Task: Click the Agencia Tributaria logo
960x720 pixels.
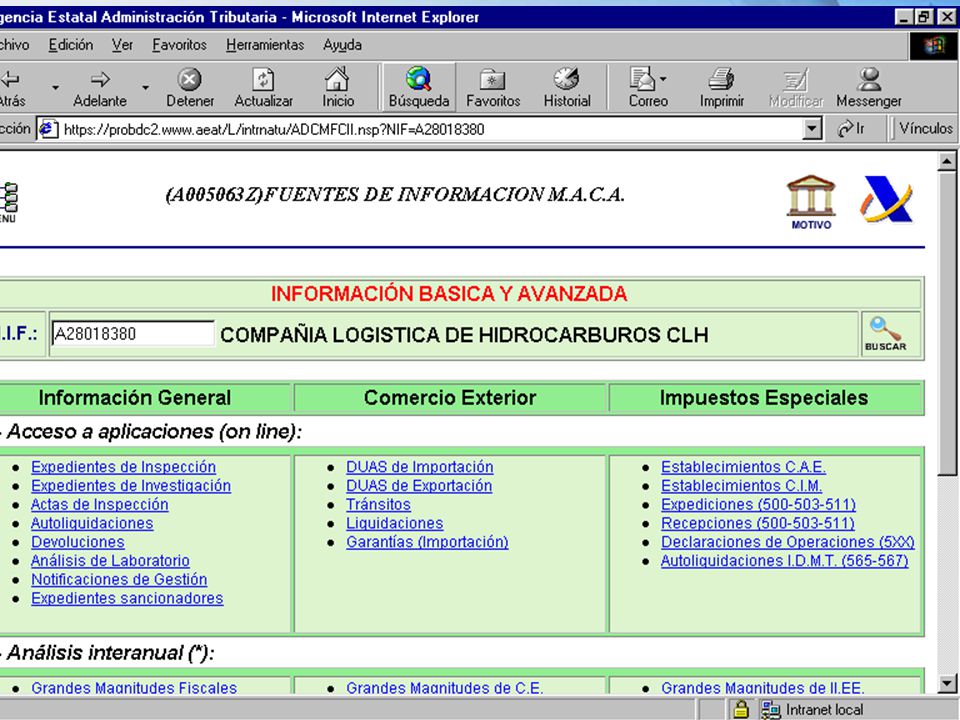Action: point(887,199)
